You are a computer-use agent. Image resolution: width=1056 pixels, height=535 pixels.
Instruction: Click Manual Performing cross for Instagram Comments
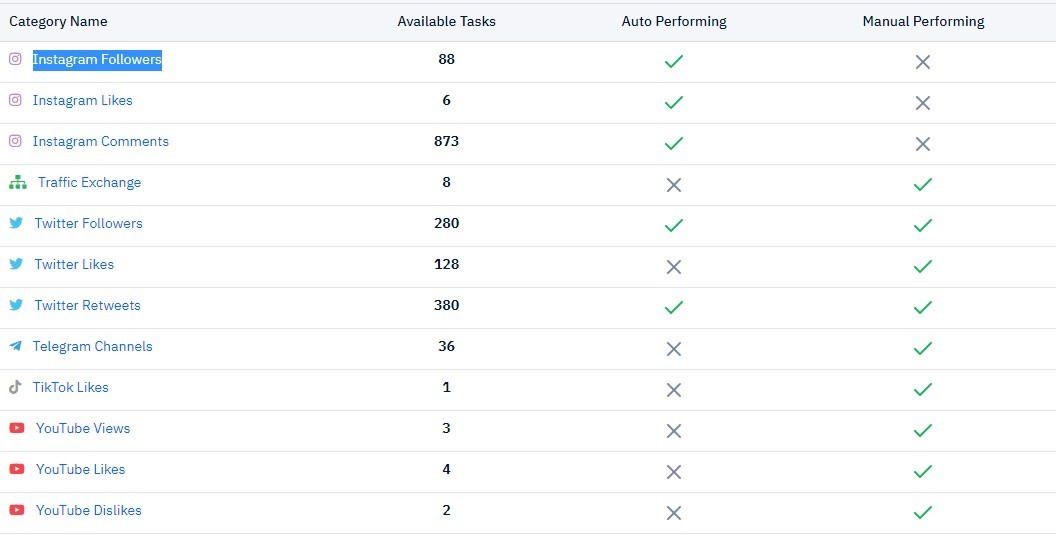[923, 144]
